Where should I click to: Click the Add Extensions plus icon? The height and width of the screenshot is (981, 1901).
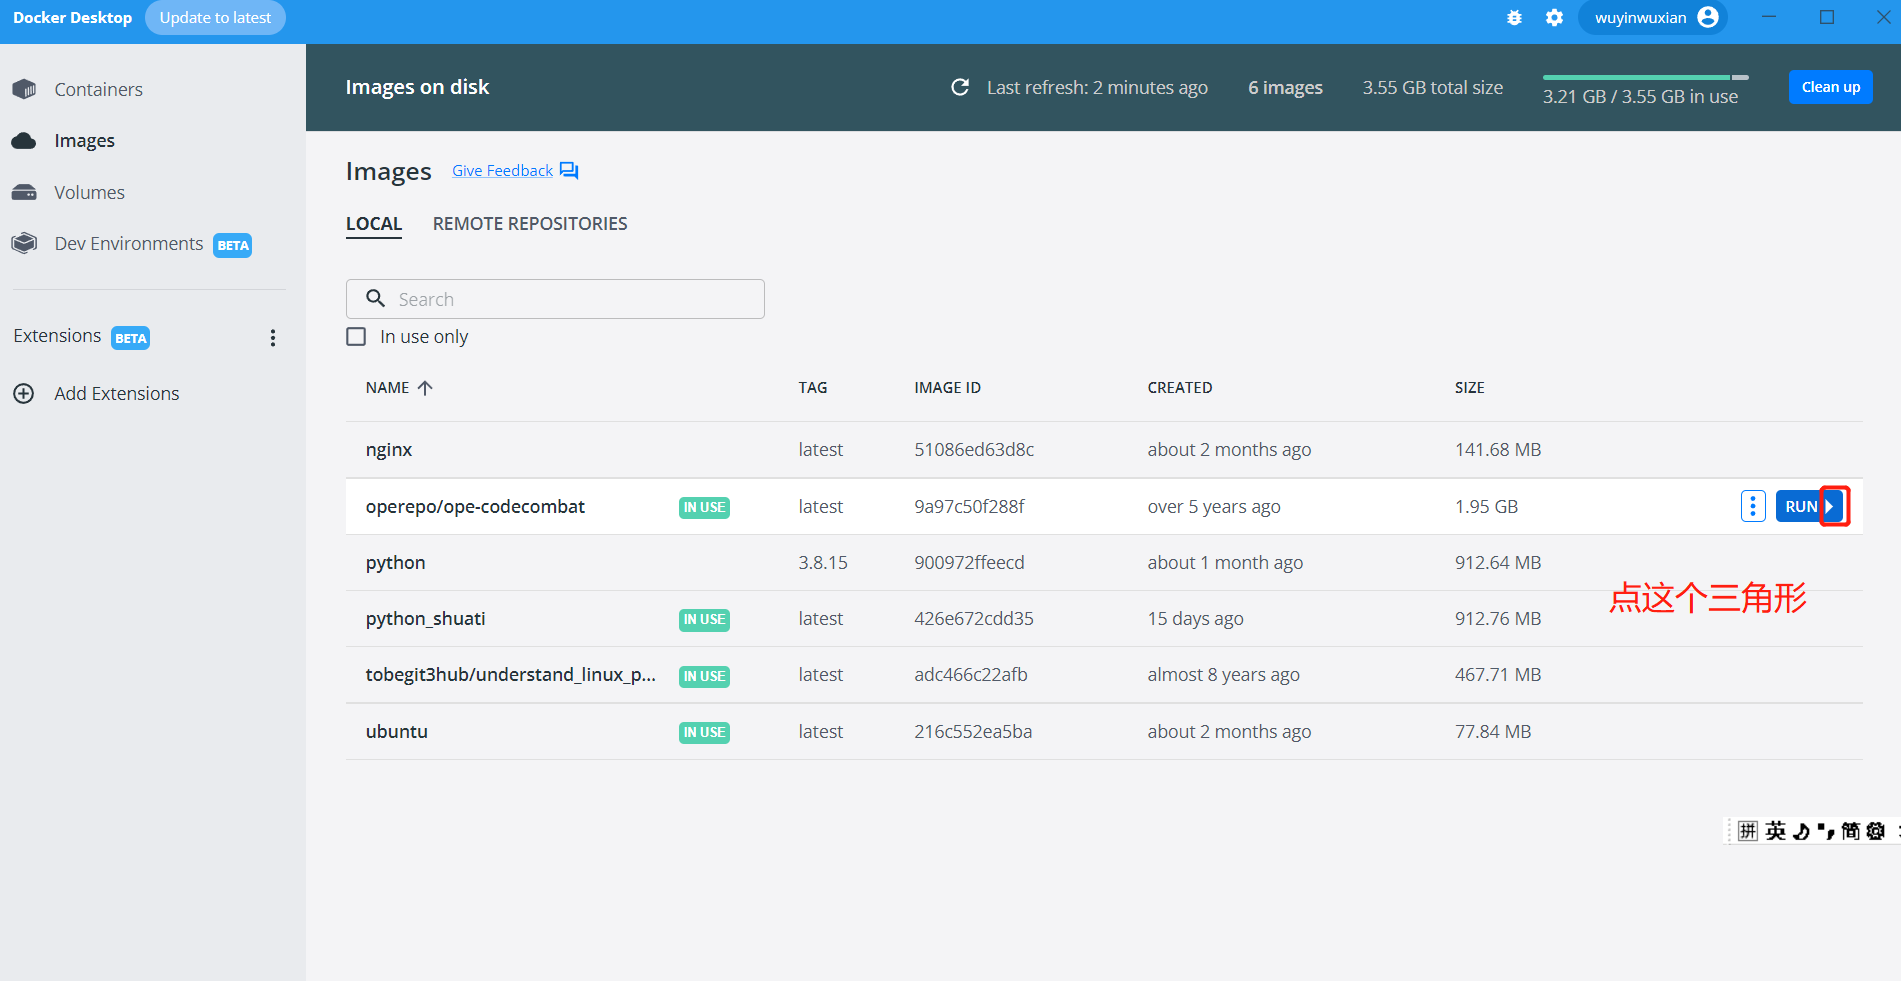pos(24,393)
